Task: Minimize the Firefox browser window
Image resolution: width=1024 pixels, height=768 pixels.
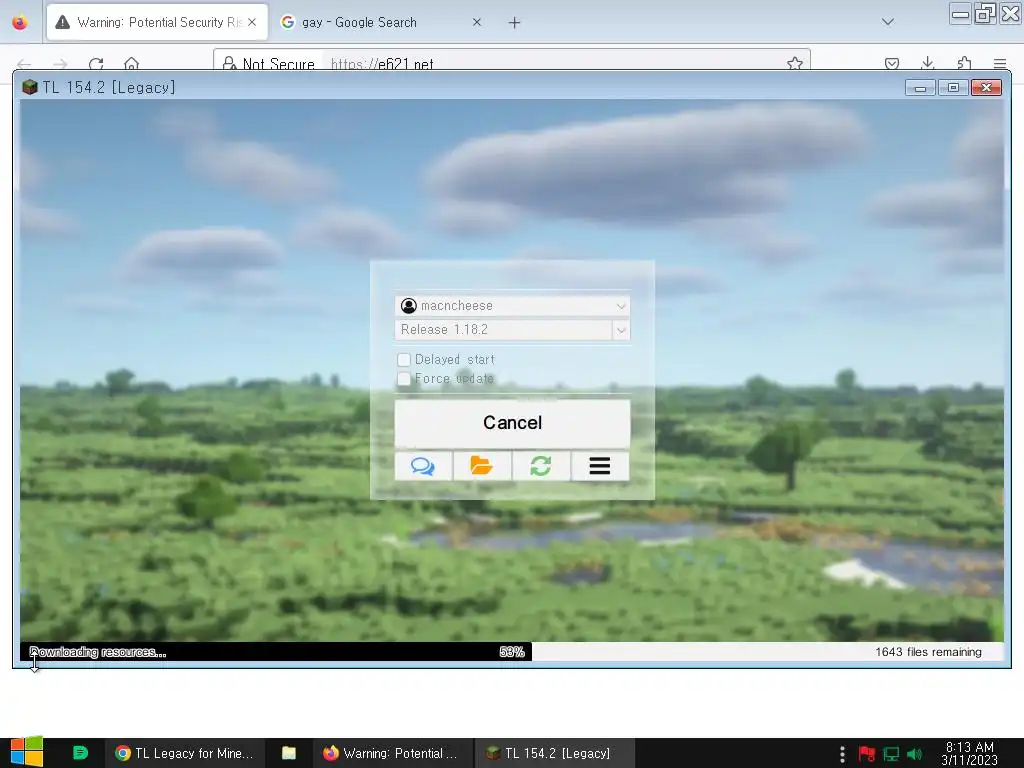Action: [x=960, y=14]
